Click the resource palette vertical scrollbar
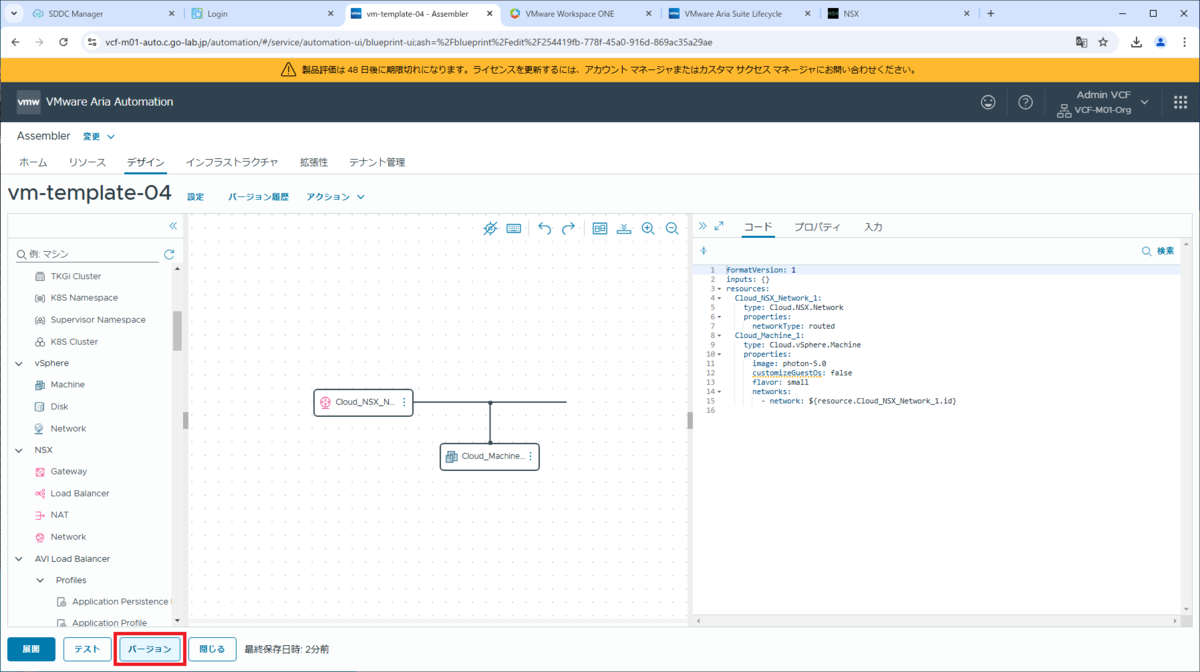Screen dimensions: 1200x672 (177, 330)
